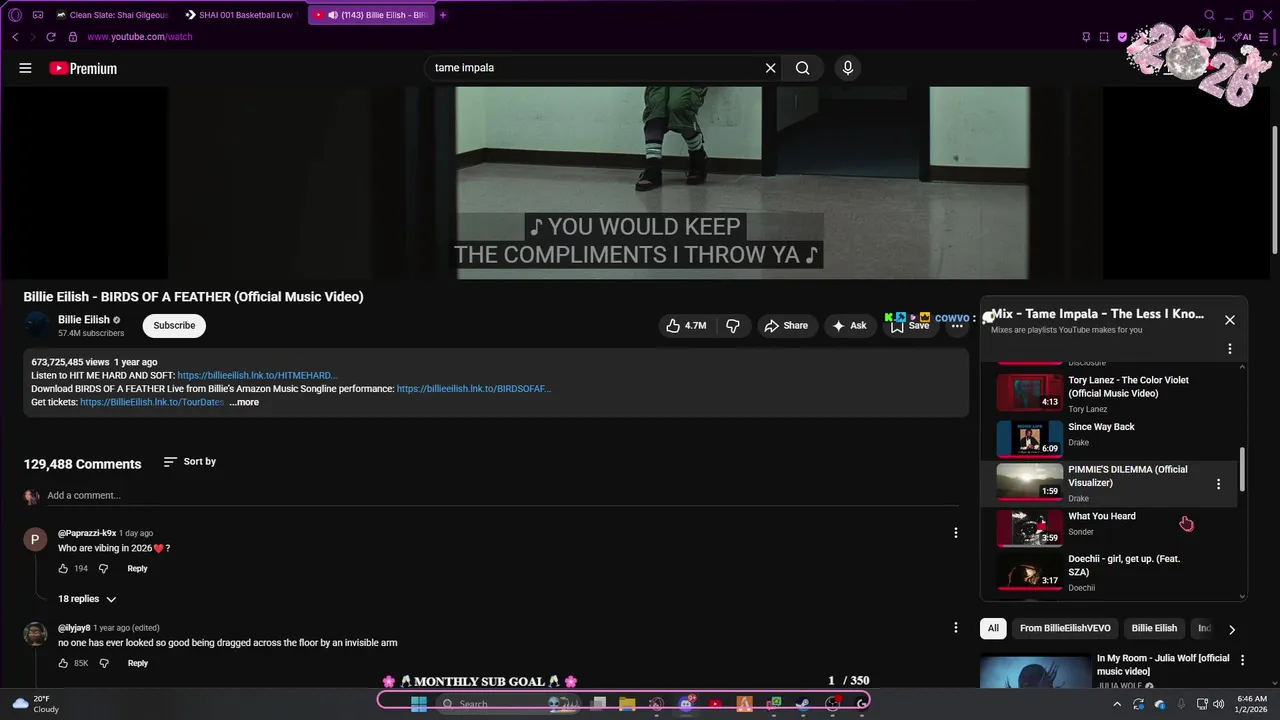The image size is (1280, 720).
Task: Open options for PIMMIE'S DILEMMA item
Action: (x=1218, y=484)
